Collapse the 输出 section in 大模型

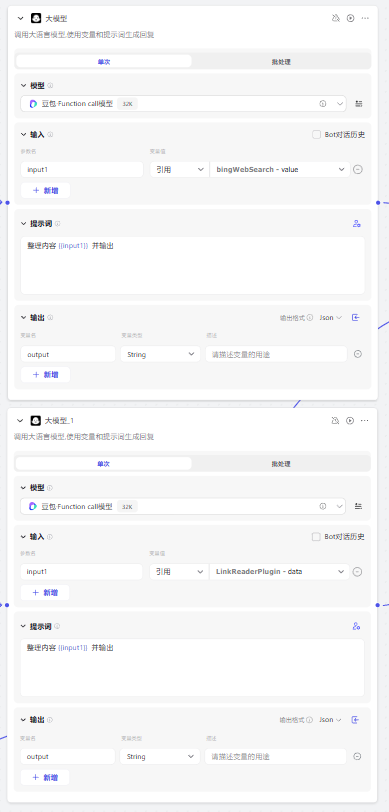click(x=23, y=317)
